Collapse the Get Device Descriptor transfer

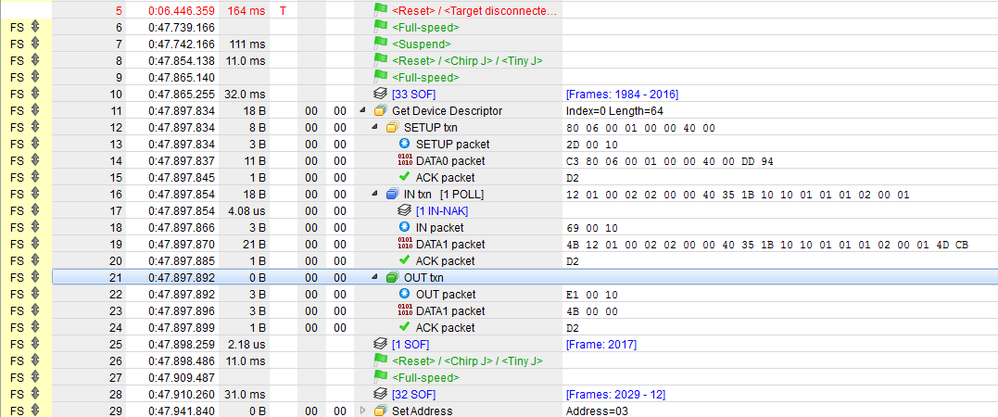coord(363,111)
